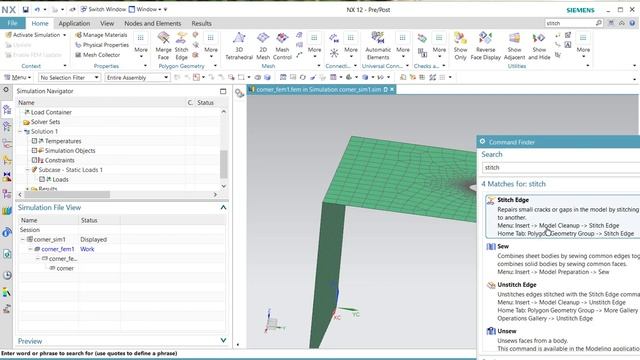640x360 pixels.
Task: Open the Simulation Navigator sidebar tab icon
Action: coord(7,109)
